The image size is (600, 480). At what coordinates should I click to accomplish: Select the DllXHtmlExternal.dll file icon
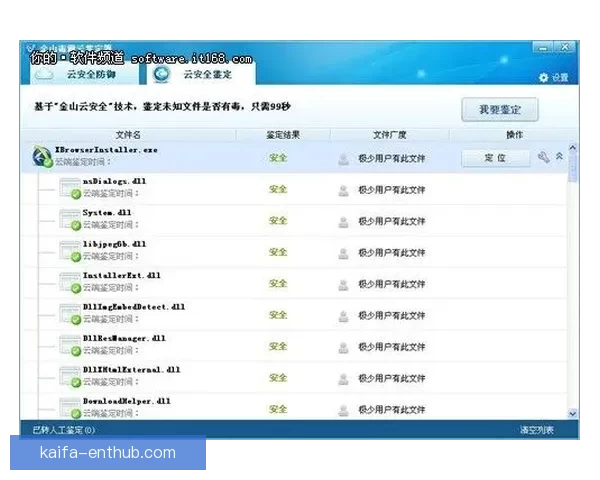[x=70, y=377]
